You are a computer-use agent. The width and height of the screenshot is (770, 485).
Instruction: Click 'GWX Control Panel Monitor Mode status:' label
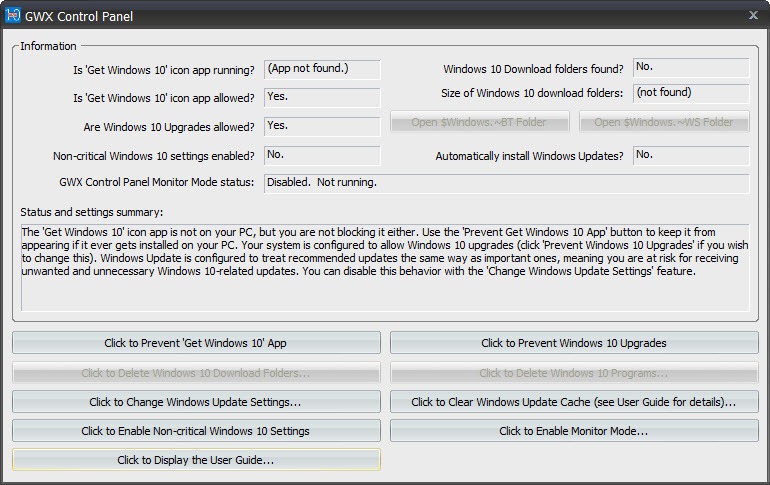pyautogui.click(x=157, y=182)
